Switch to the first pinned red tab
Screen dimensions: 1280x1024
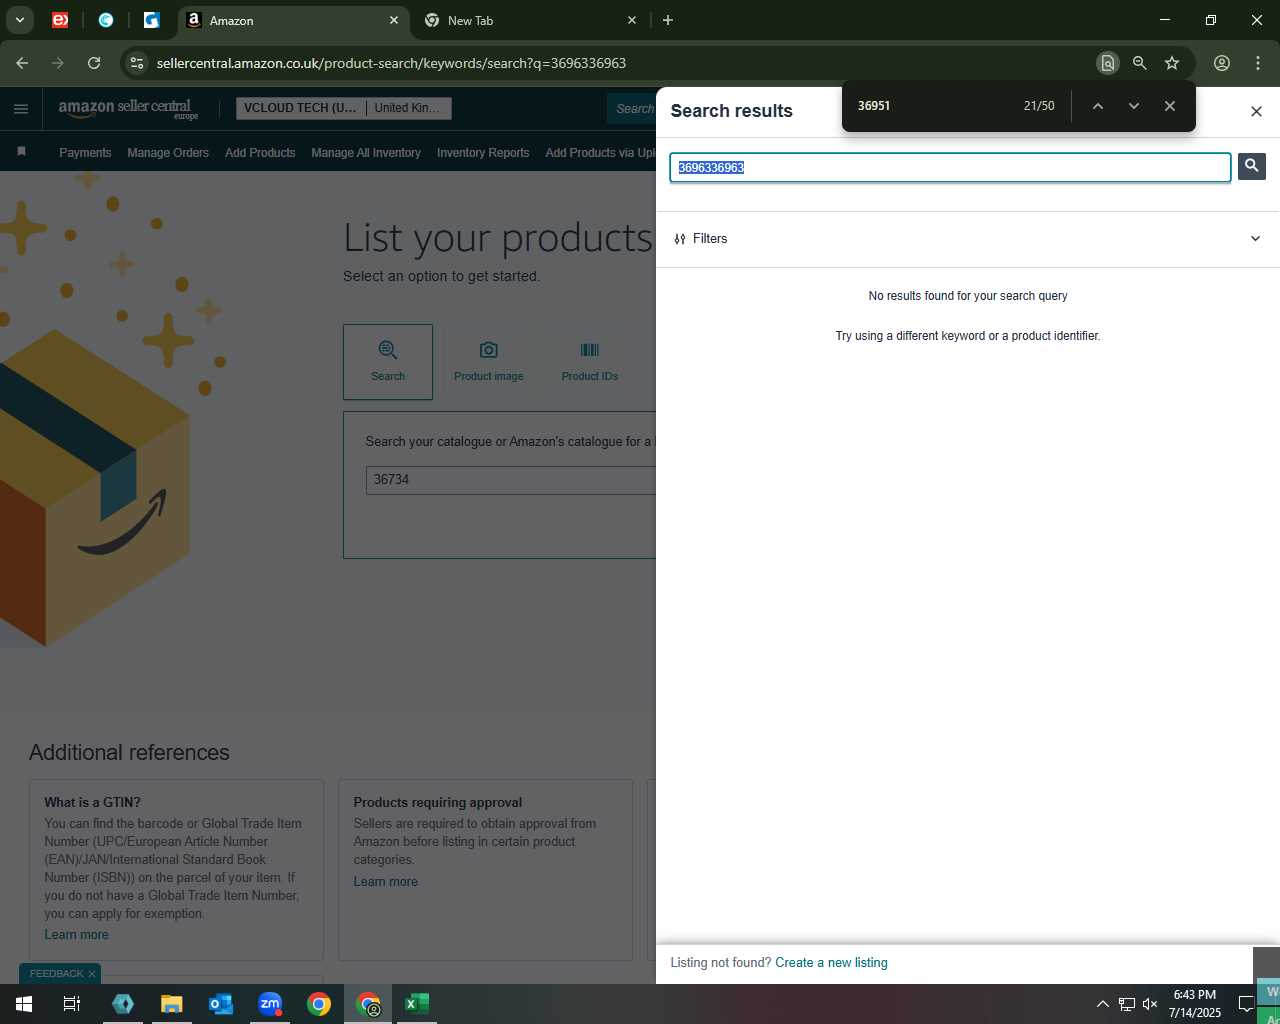tap(60, 20)
